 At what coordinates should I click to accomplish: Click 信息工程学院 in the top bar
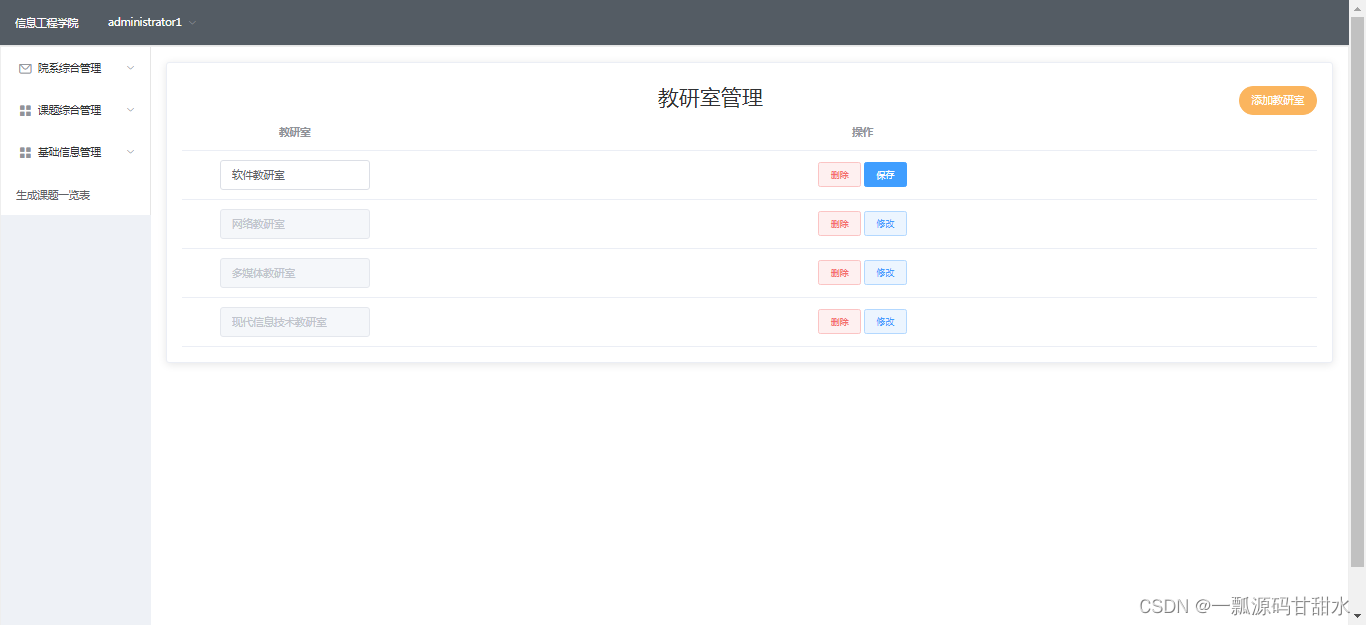tap(46, 22)
